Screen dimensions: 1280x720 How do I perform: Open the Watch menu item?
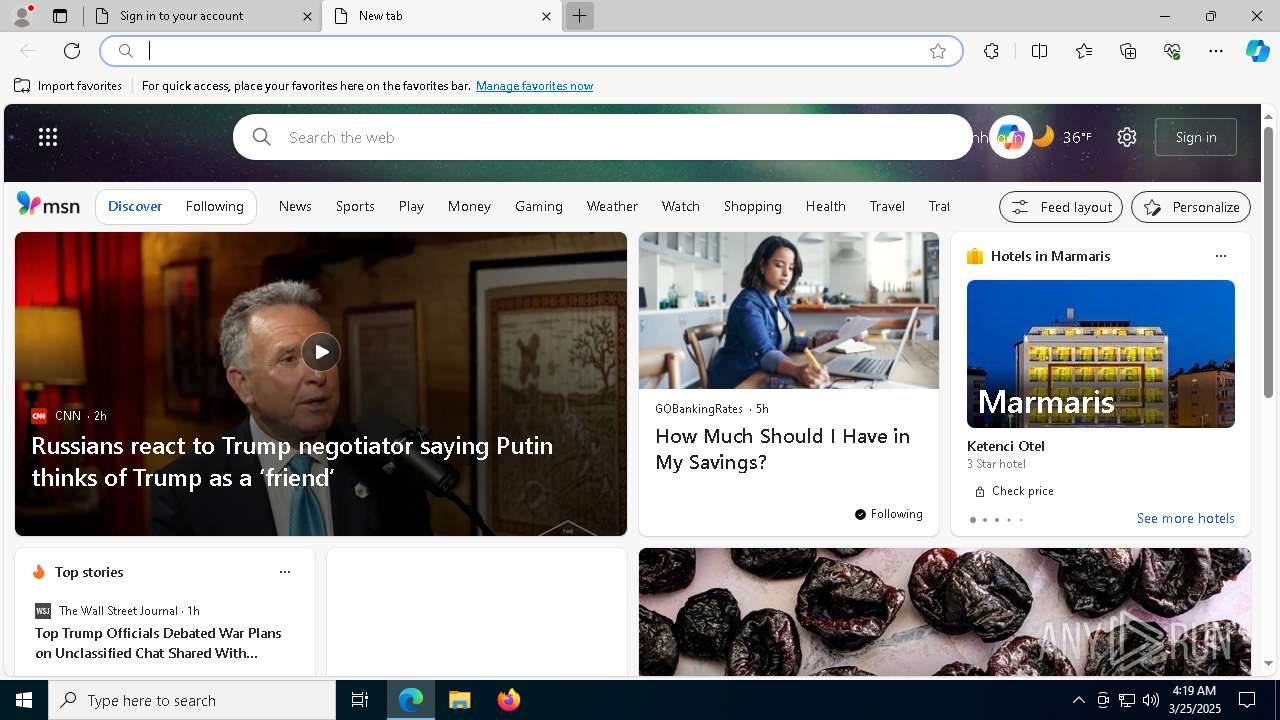tap(680, 206)
